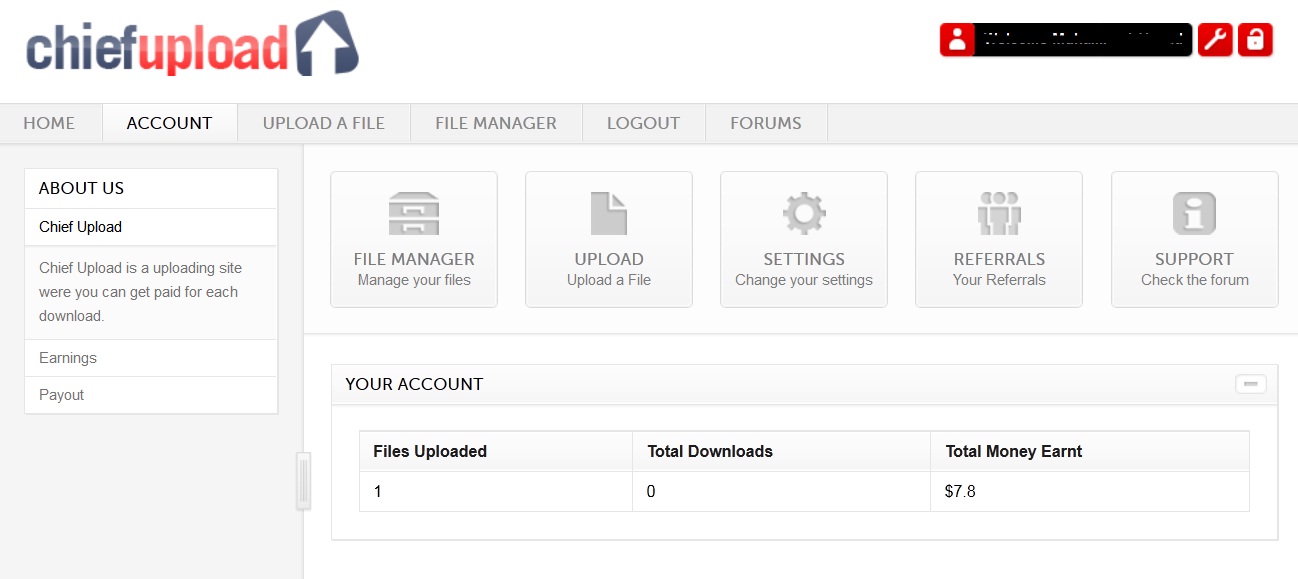Click the sidebar collapse handle
The height and width of the screenshot is (579, 1298).
click(x=304, y=481)
